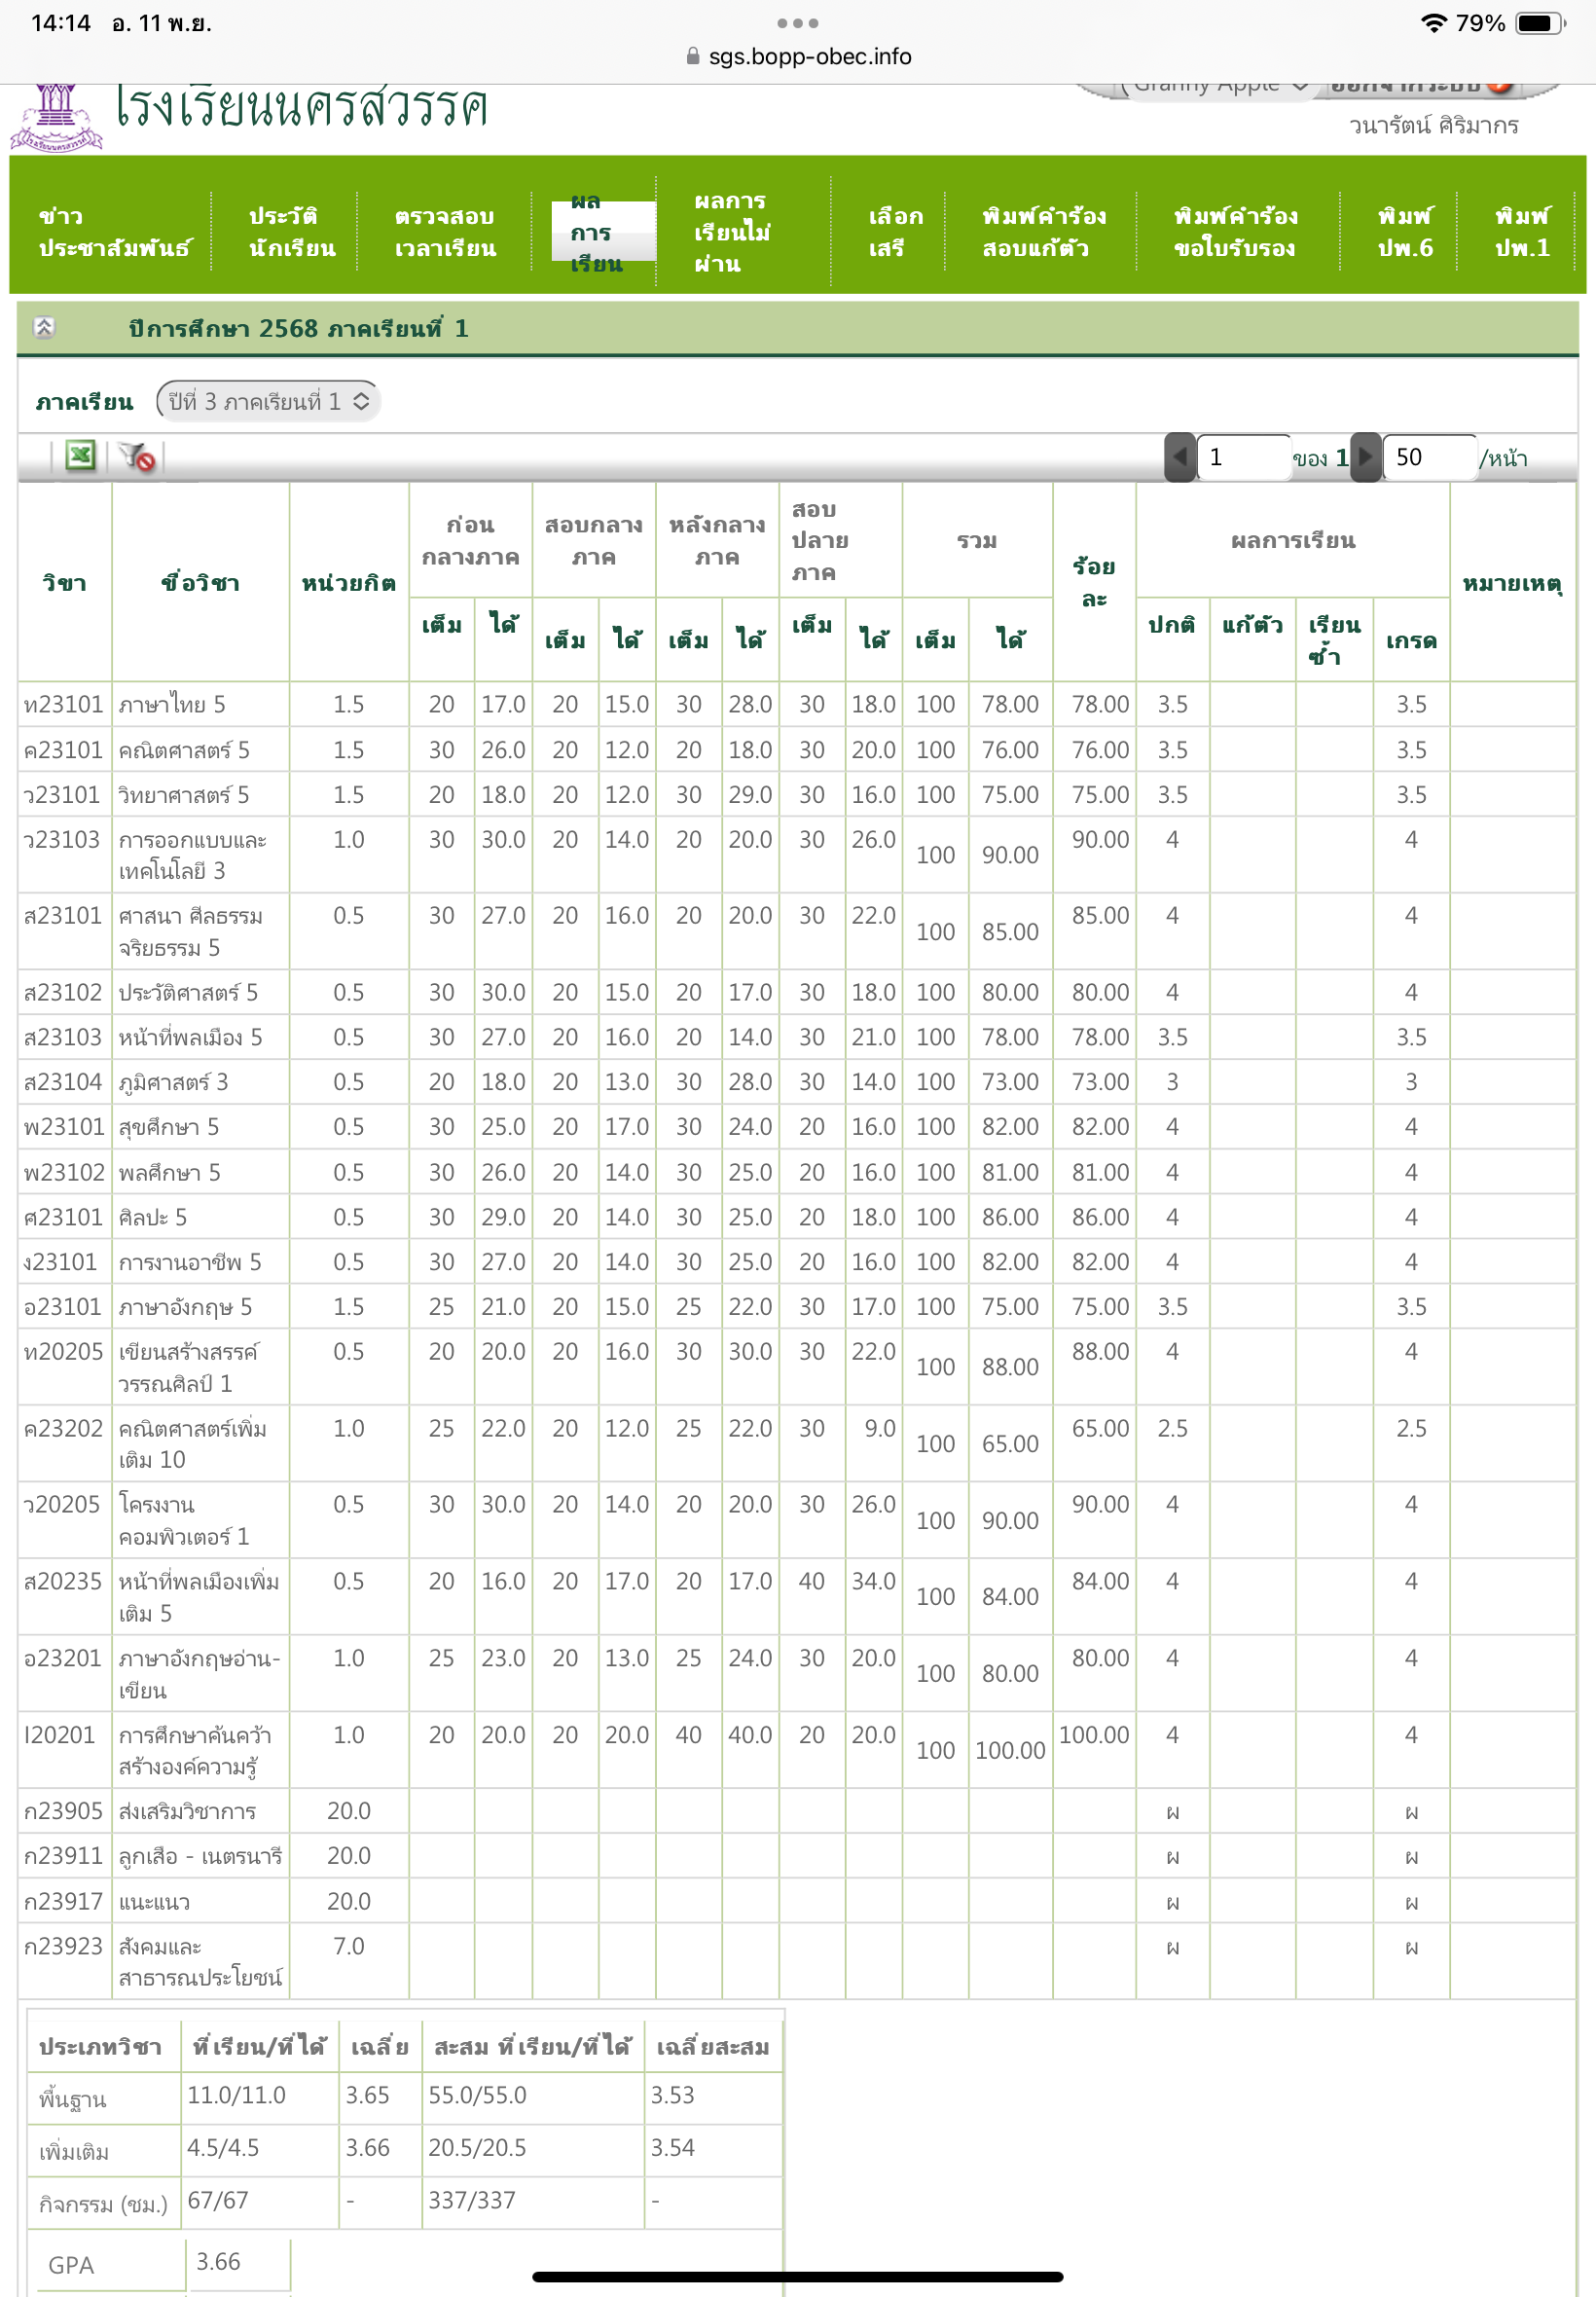Viewport: 1596px width, 2297px height.
Task: Go to ตรวจสอบเวลาเรียน page
Action: (445, 232)
